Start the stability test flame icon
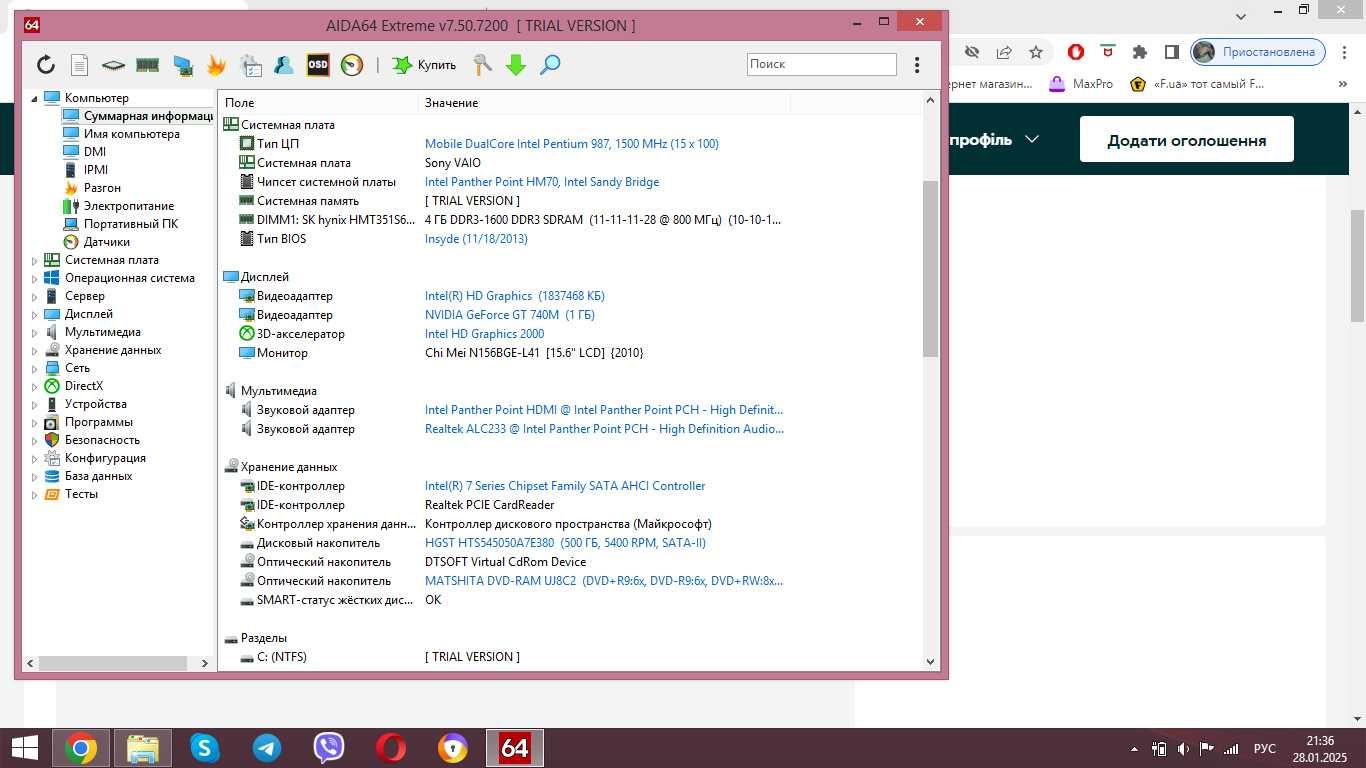This screenshot has height=768, width=1366. coord(216,65)
